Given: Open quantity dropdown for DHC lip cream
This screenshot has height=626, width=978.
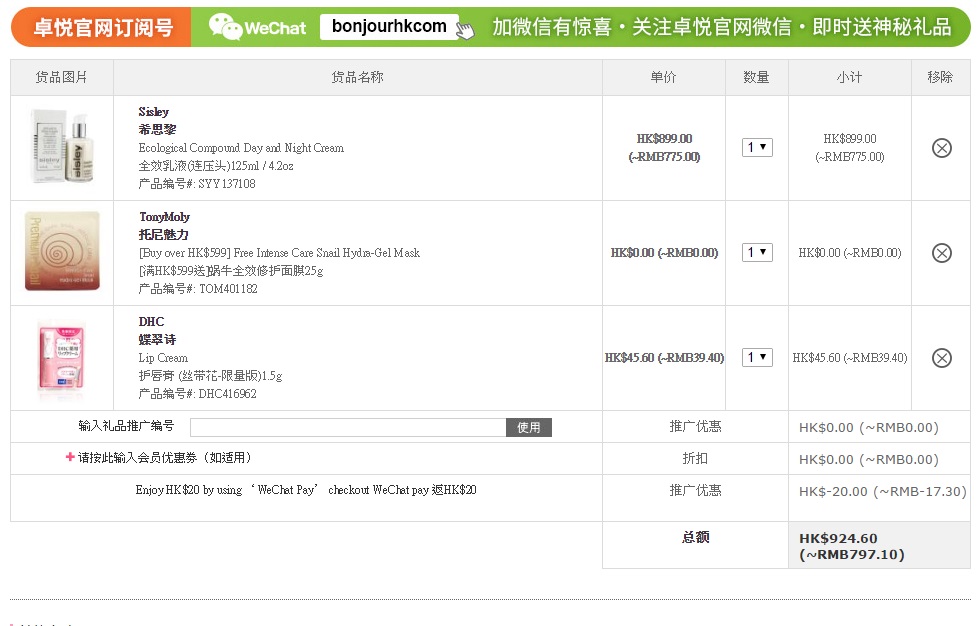Looking at the screenshot, I should click(x=757, y=358).
